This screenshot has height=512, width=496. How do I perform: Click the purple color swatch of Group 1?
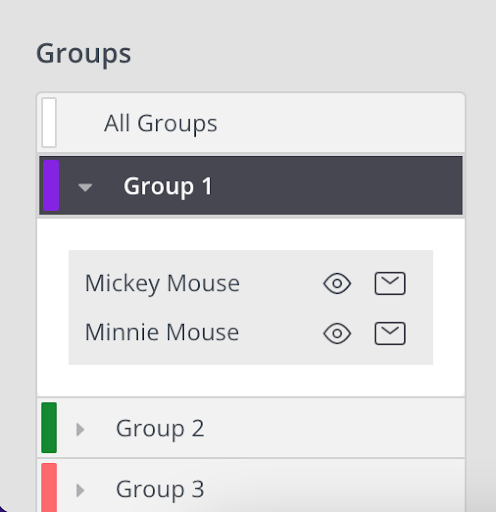tap(51, 185)
